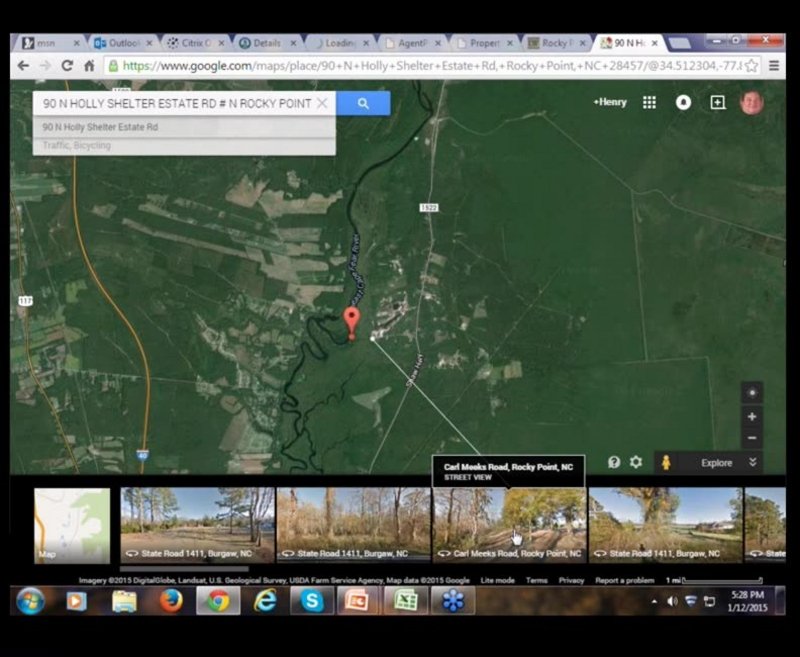
Task: Click the Explore label
Action: [x=716, y=463]
